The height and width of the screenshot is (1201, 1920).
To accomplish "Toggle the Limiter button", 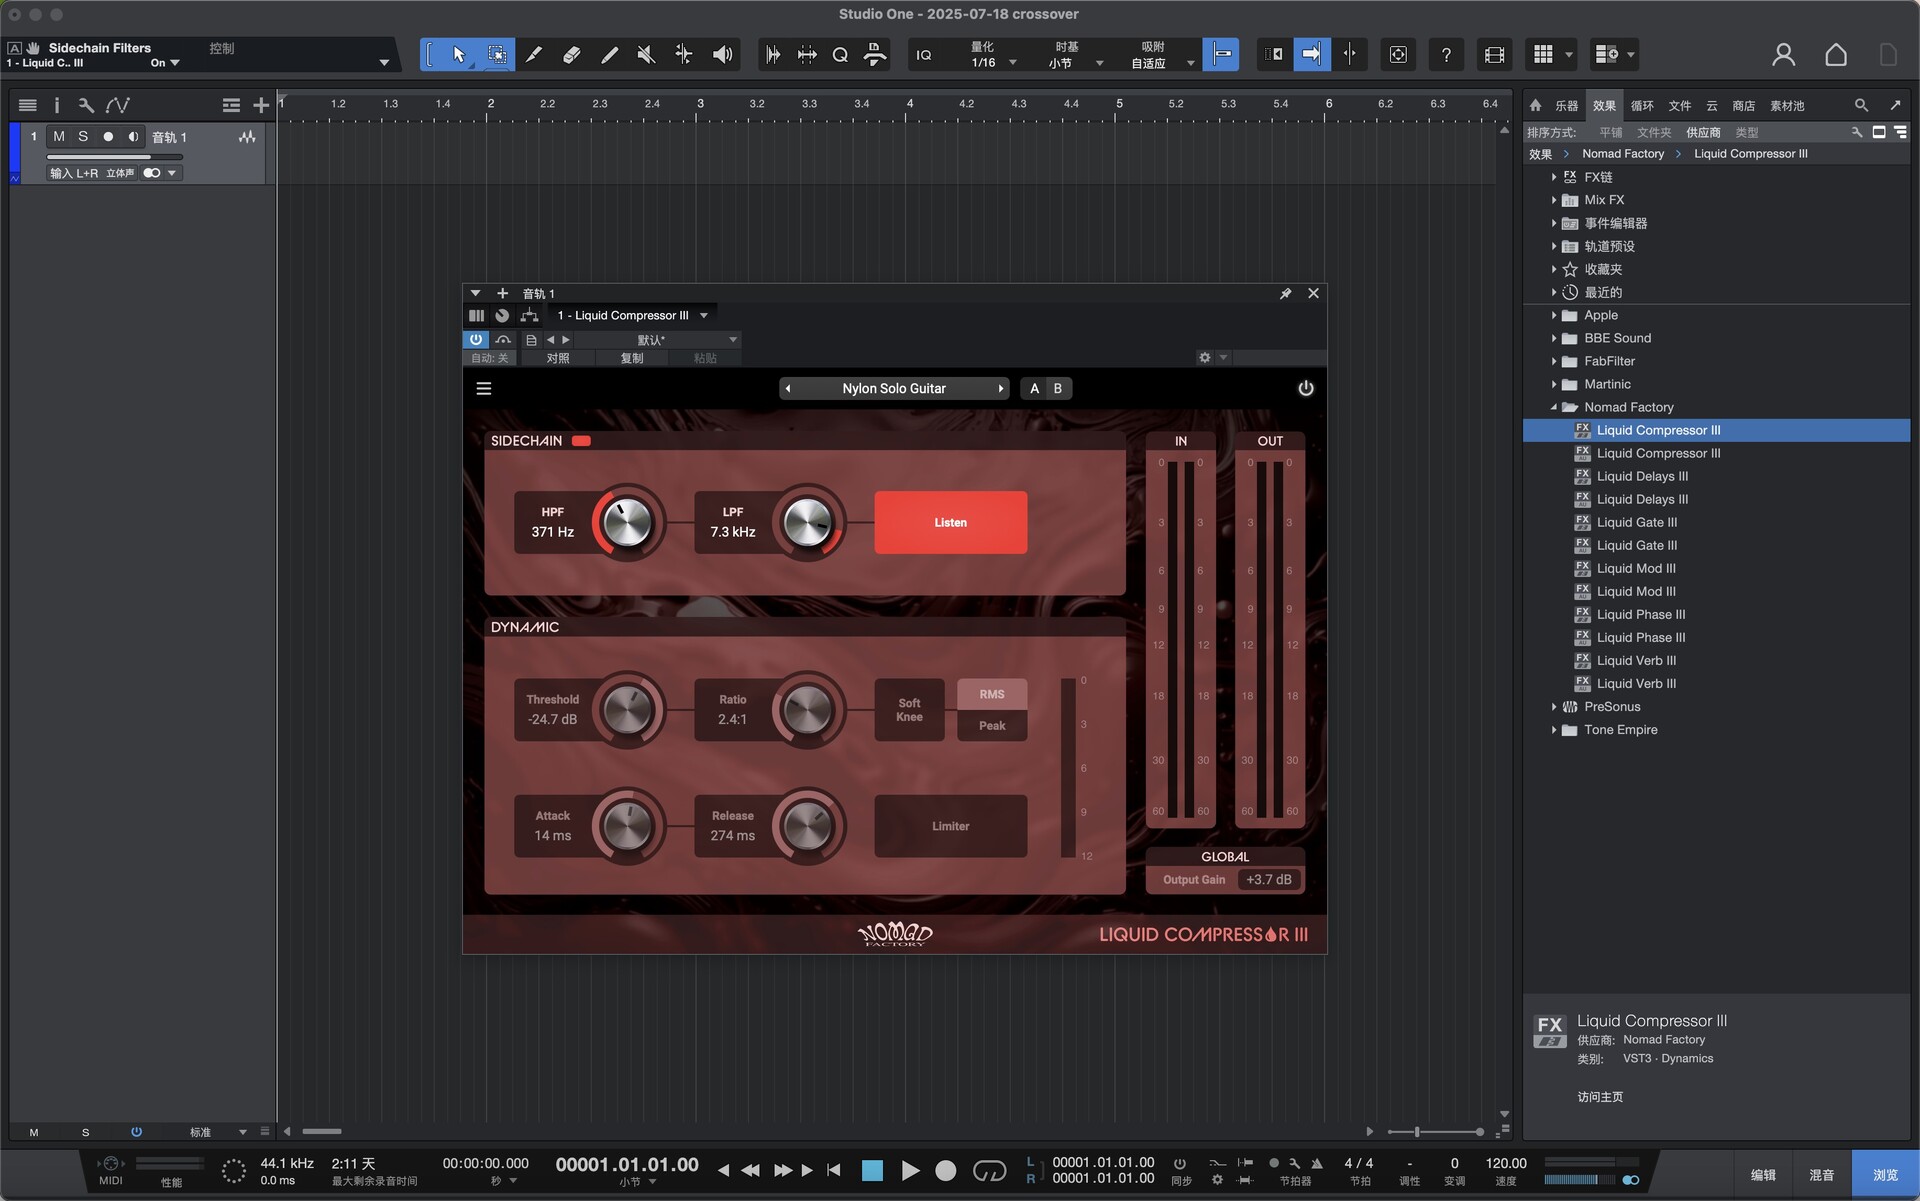I will coord(950,826).
